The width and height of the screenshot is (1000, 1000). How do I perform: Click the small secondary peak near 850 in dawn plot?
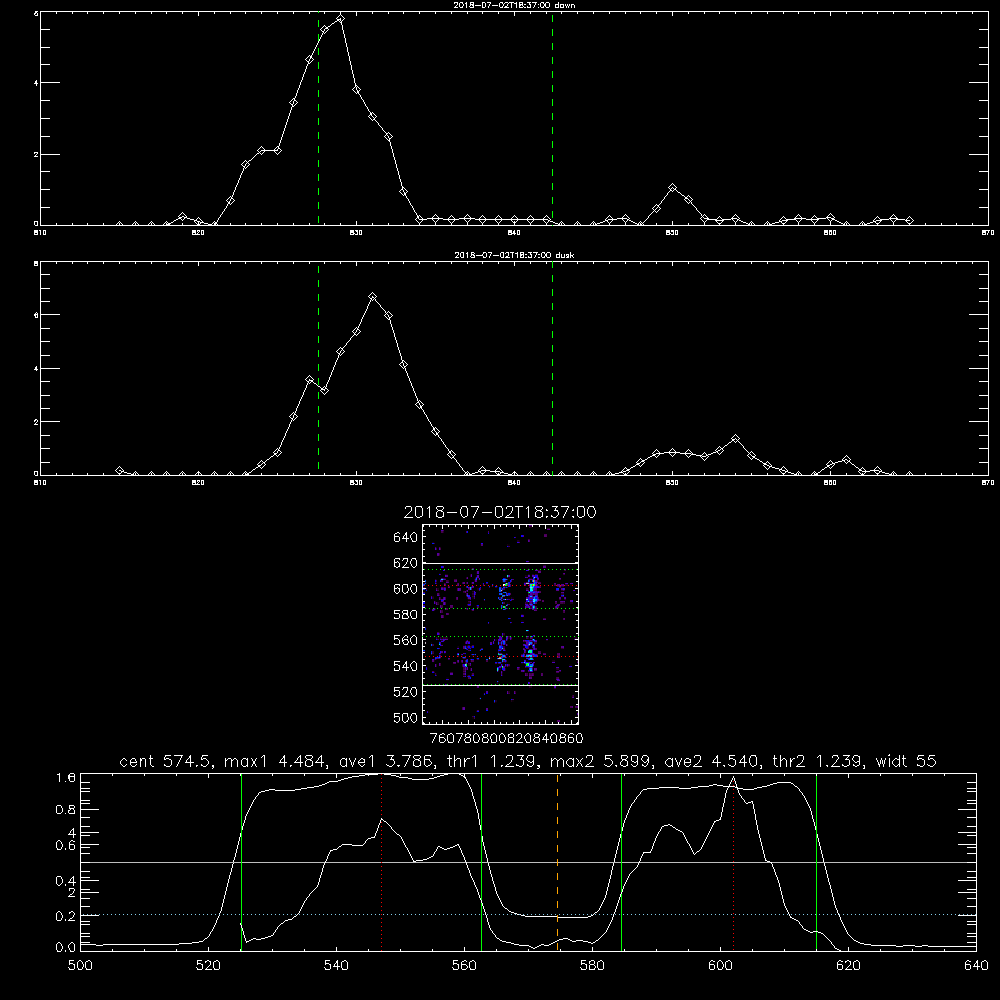pyautogui.click(x=672, y=188)
